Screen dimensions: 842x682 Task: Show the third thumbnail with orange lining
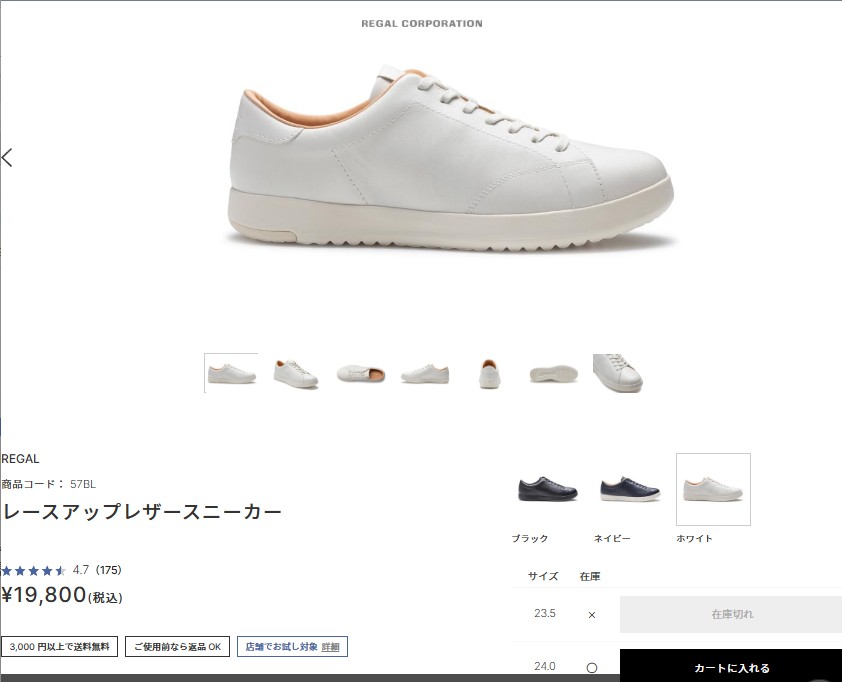pos(360,373)
